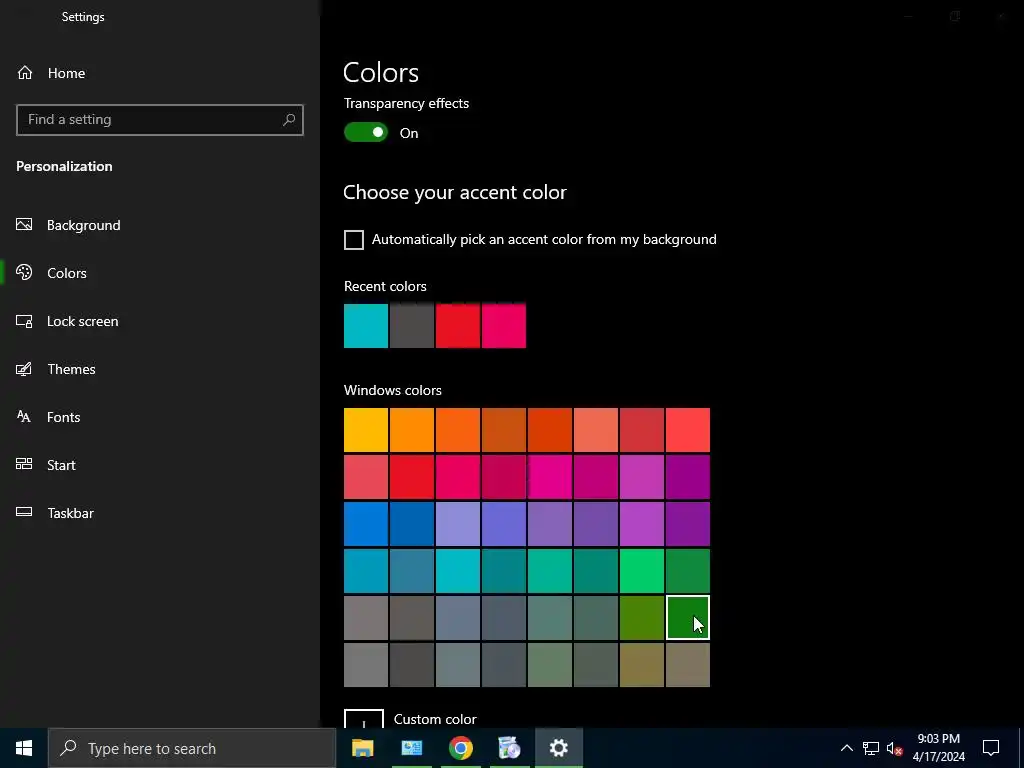Screen dimensions: 1024x768
Task: Click the muted volume icon in tray
Action: point(894,748)
